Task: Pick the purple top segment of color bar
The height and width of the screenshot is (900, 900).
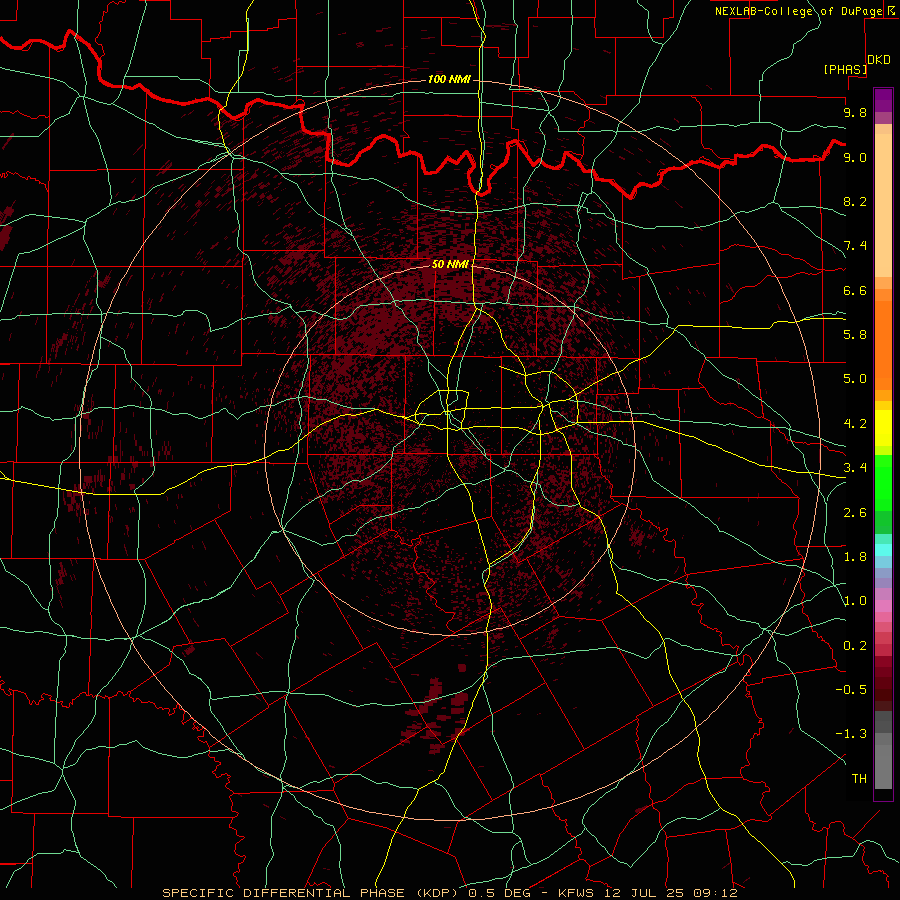Action: [883, 100]
